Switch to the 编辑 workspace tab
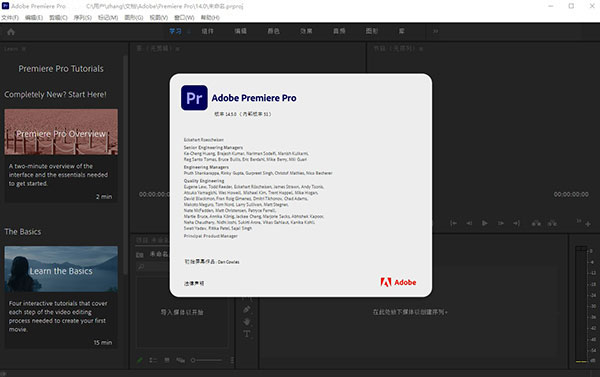600x377 pixels. tap(240, 31)
